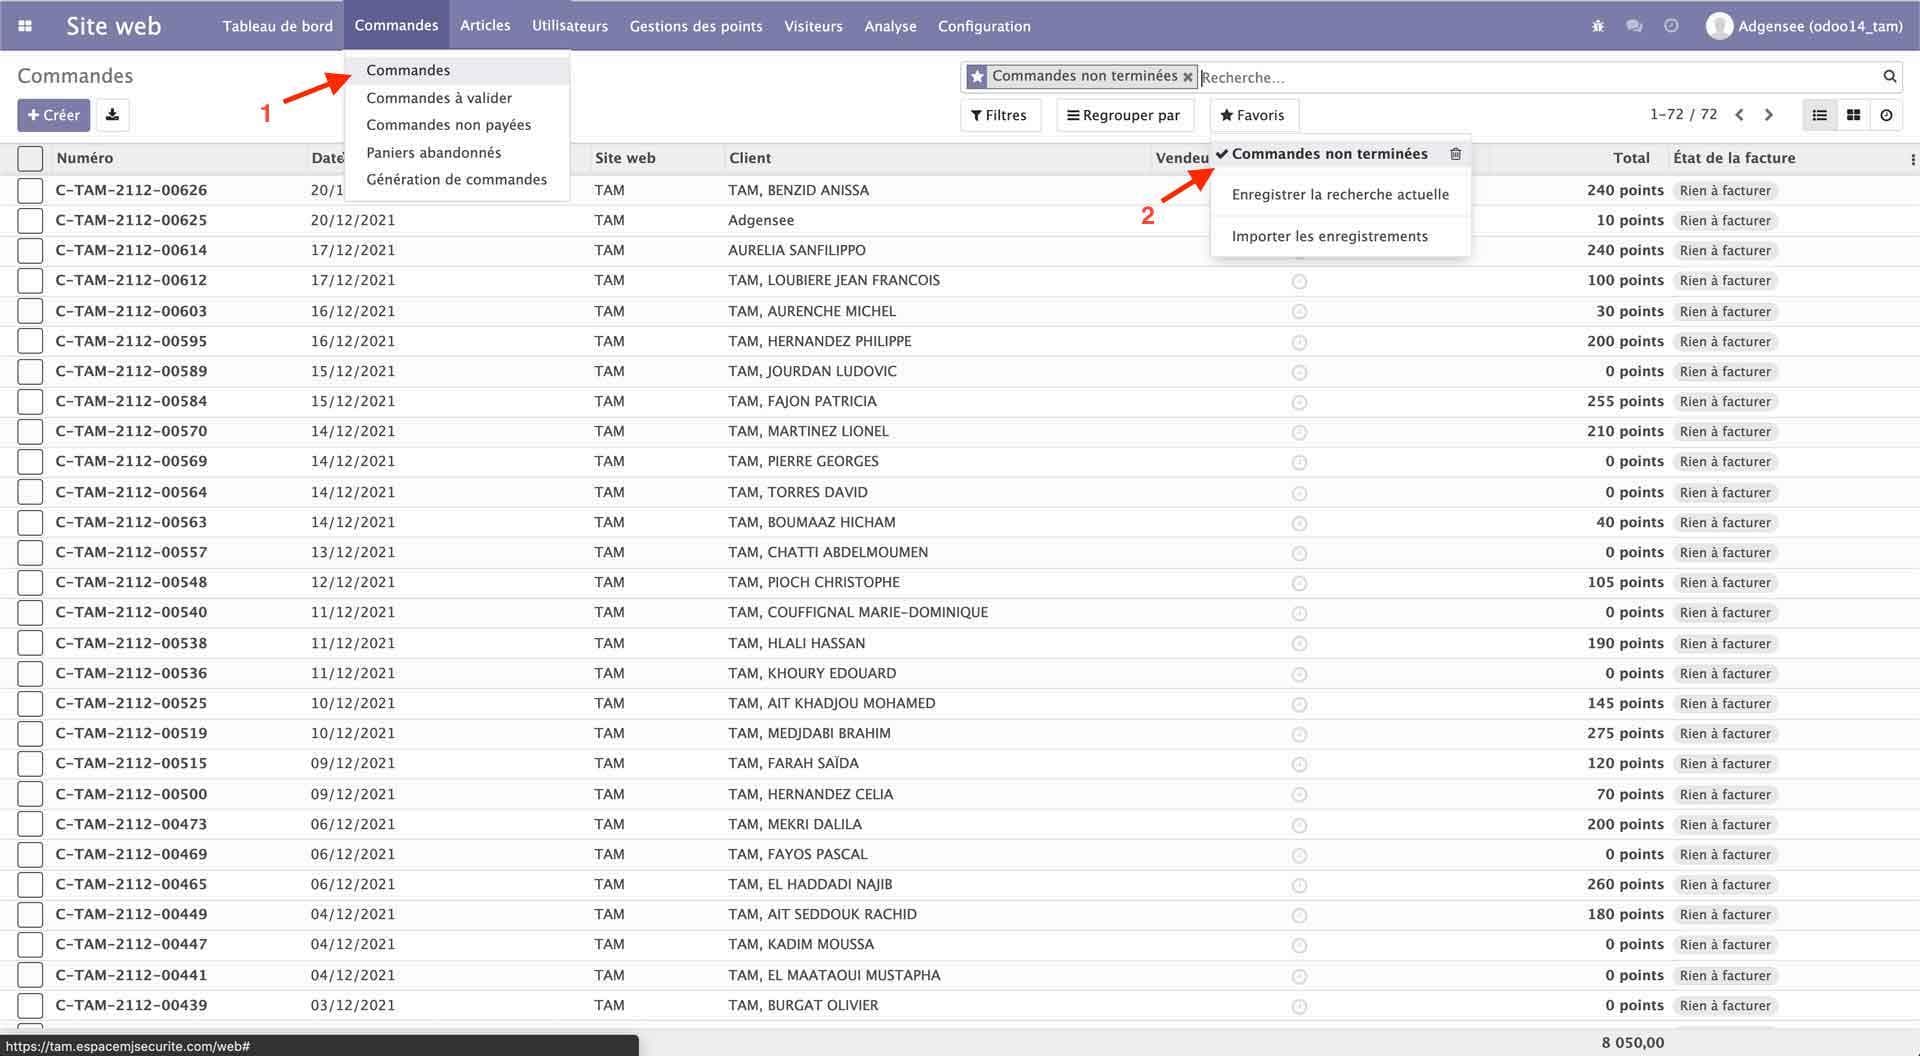Open the debug bug icon
Viewport: 1920px width, 1056px height.
(x=1597, y=26)
